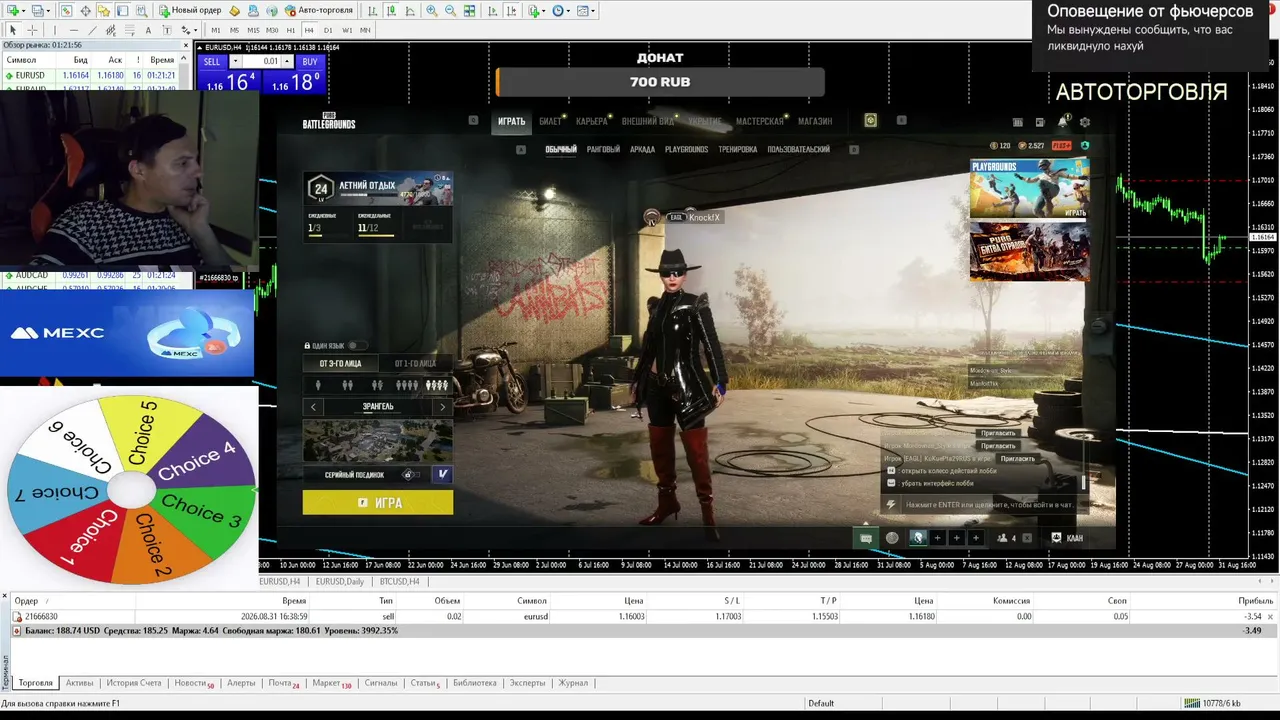Open the Почта terminal tab

point(283,683)
